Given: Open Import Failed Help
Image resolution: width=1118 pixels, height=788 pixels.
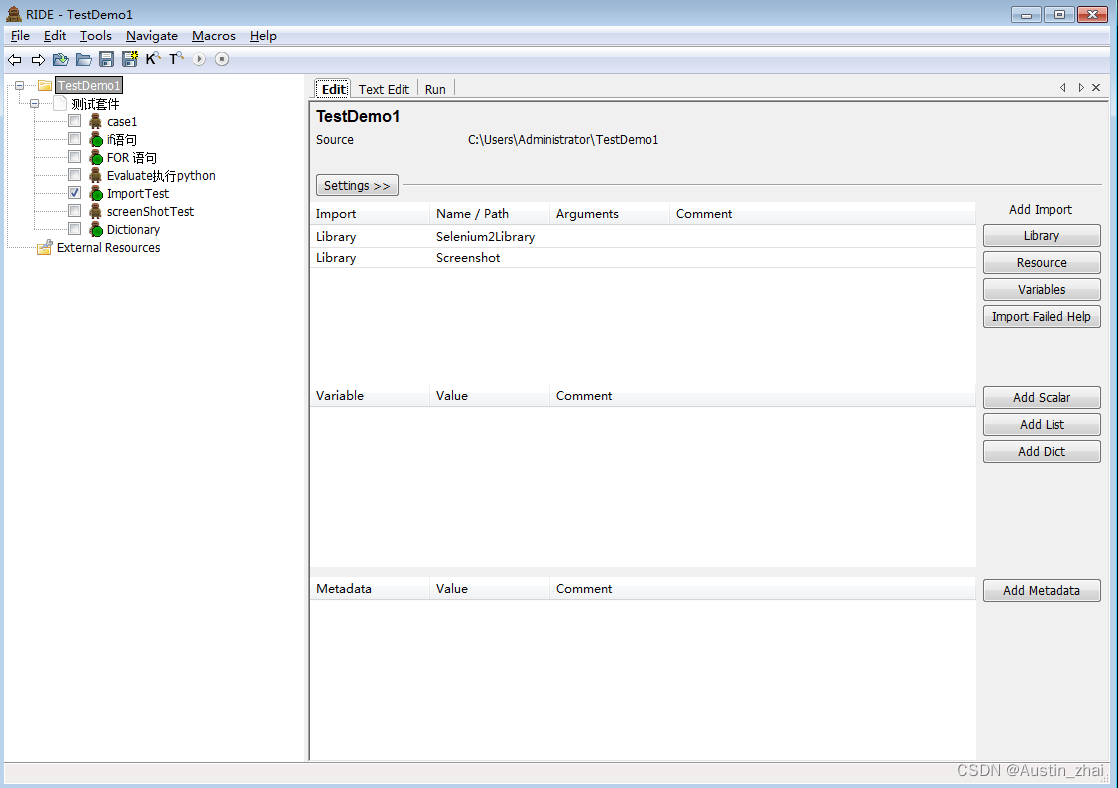Looking at the screenshot, I should [x=1042, y=317].
